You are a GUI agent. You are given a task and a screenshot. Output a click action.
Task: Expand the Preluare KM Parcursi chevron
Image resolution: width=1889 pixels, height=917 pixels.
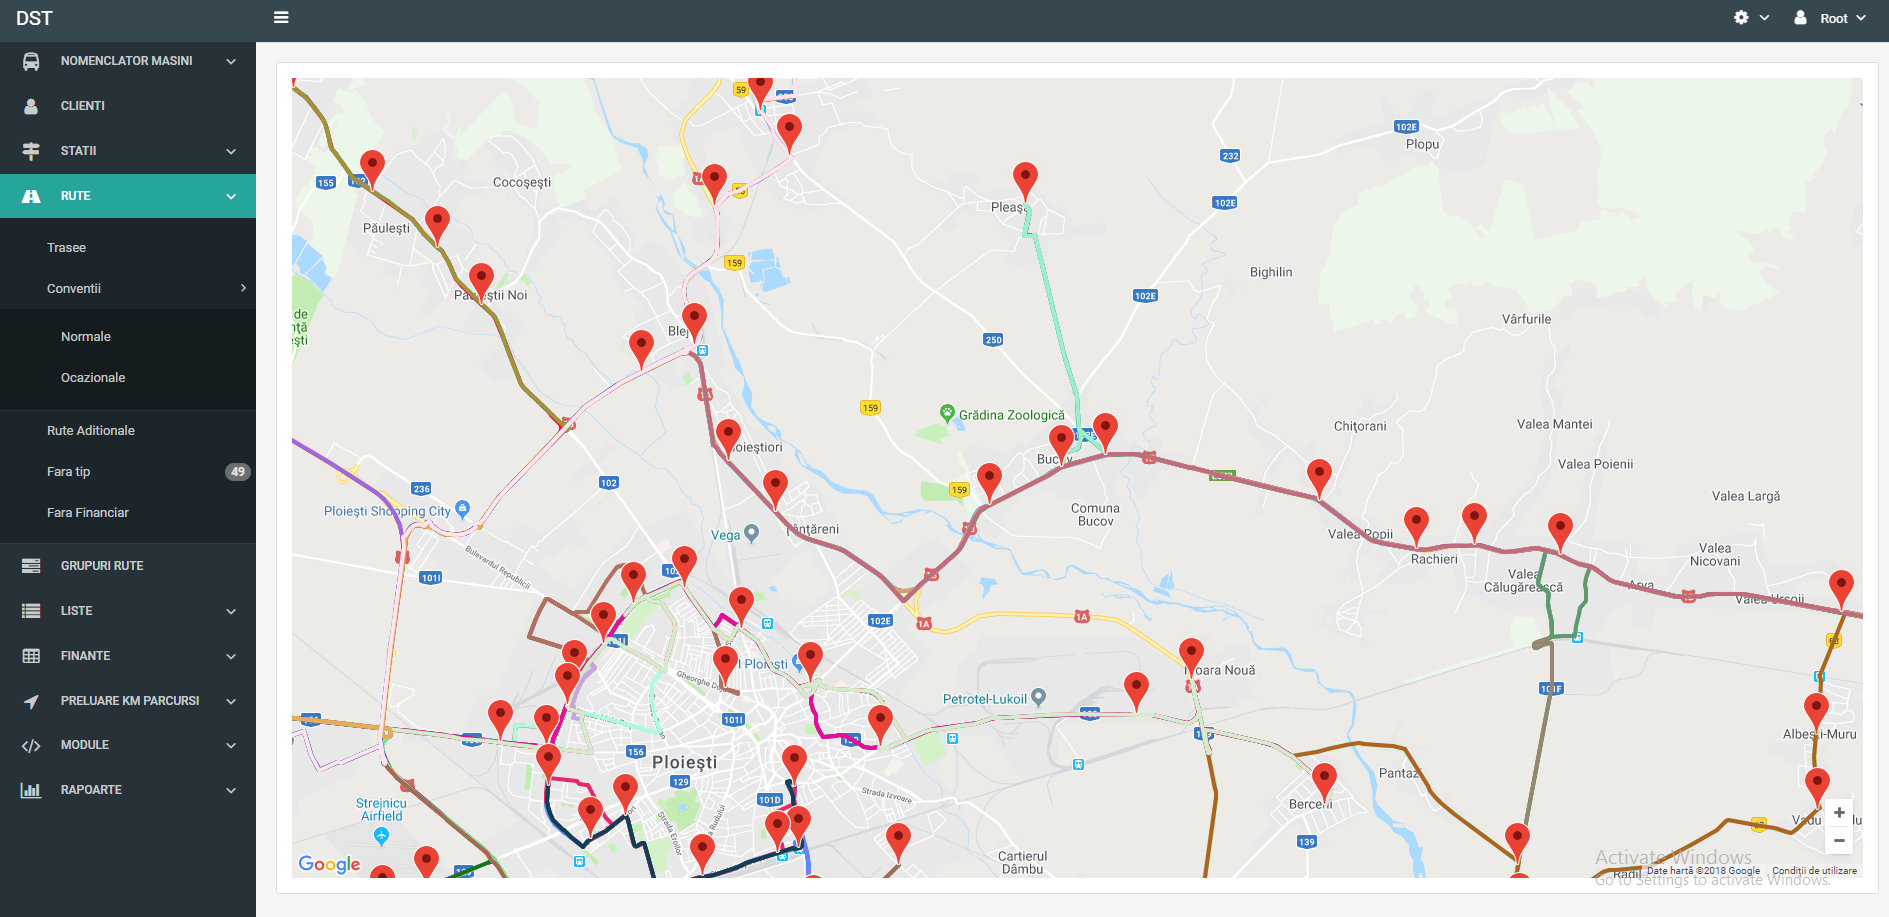click(231, 701)
